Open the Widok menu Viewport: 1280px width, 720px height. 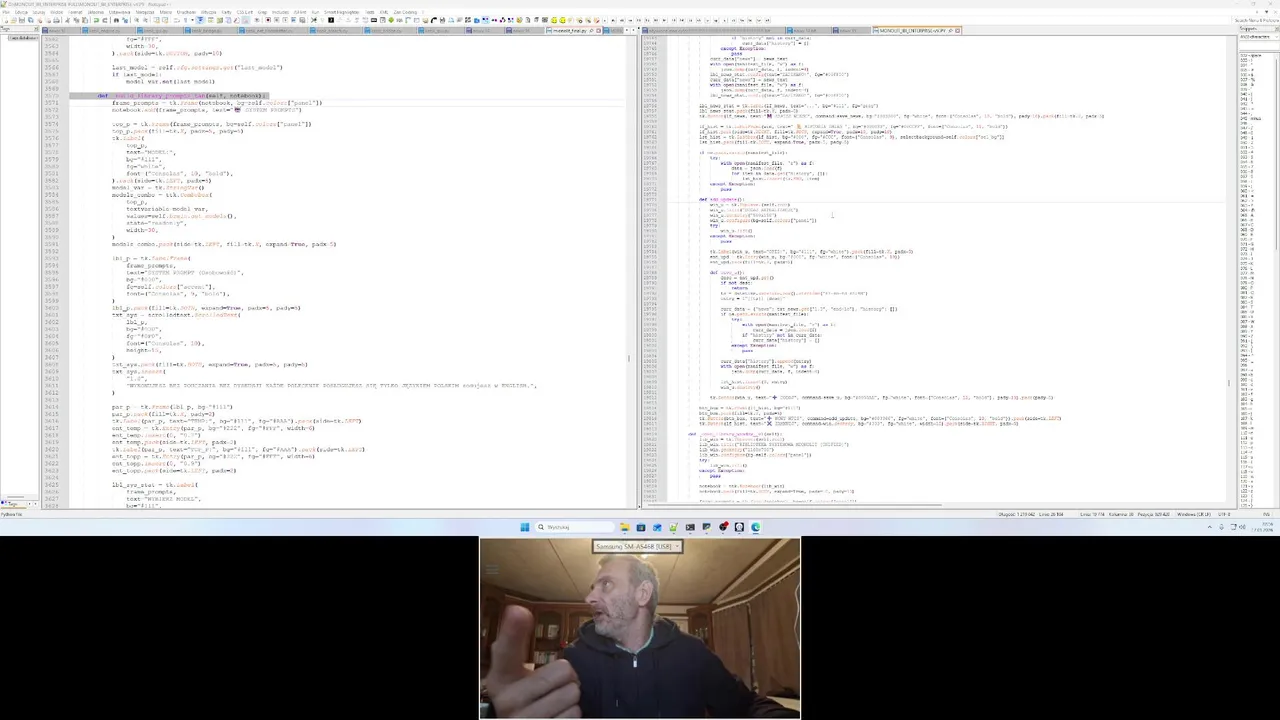(57, 12)
